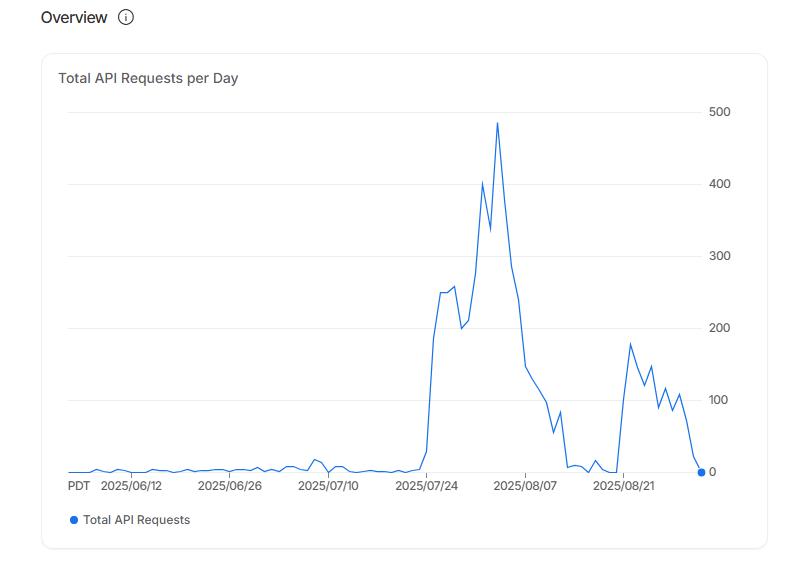Click the Total API Requests per Day title

pos(148,78)
